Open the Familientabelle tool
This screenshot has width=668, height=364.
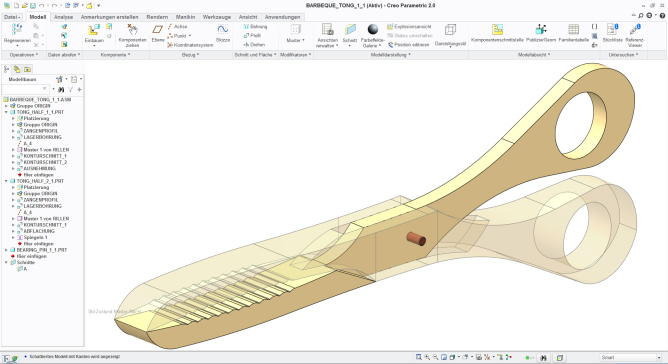coord(573,29)
